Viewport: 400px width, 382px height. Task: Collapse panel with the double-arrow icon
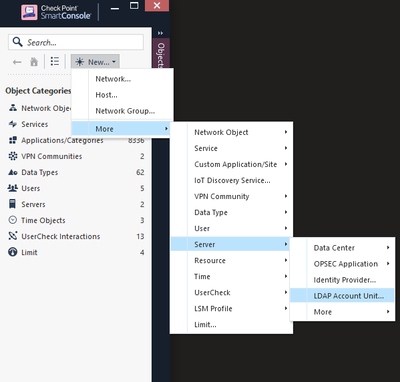[160, 33]
